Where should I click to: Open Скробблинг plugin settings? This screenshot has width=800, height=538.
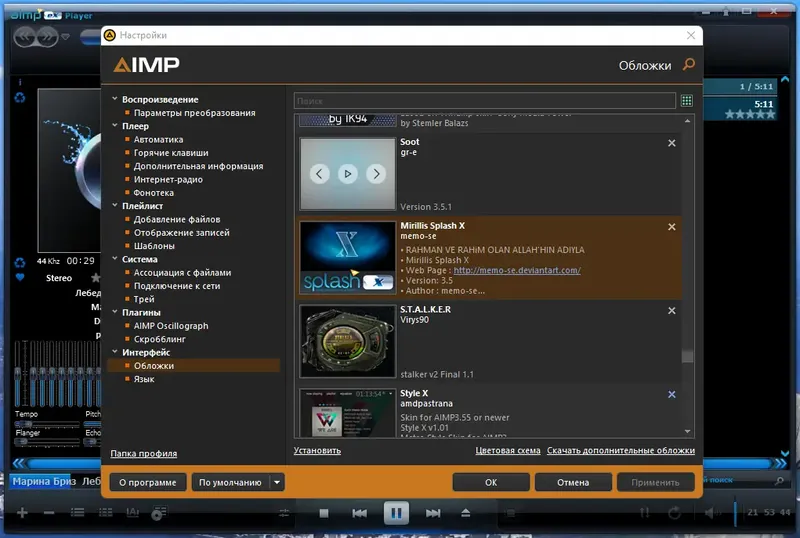point(160,339)
